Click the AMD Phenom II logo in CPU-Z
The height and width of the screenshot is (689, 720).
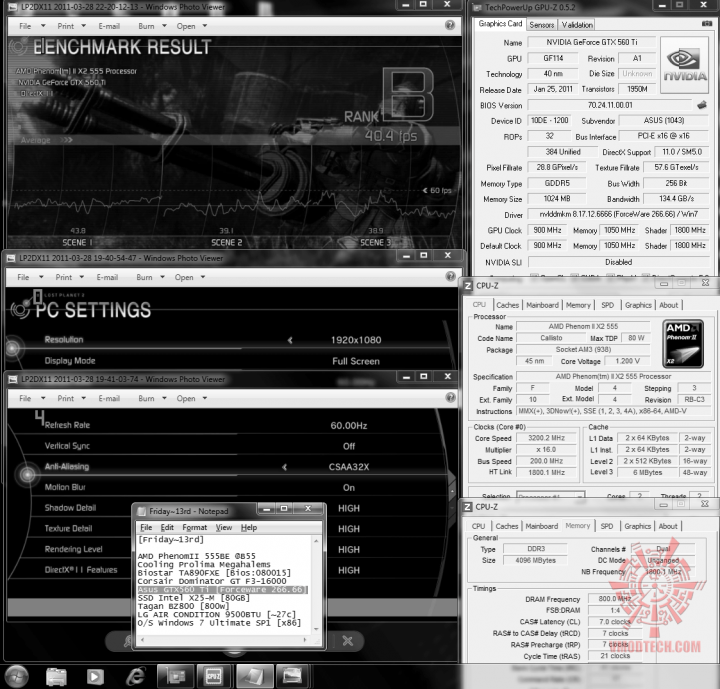(x=683, y=344)
